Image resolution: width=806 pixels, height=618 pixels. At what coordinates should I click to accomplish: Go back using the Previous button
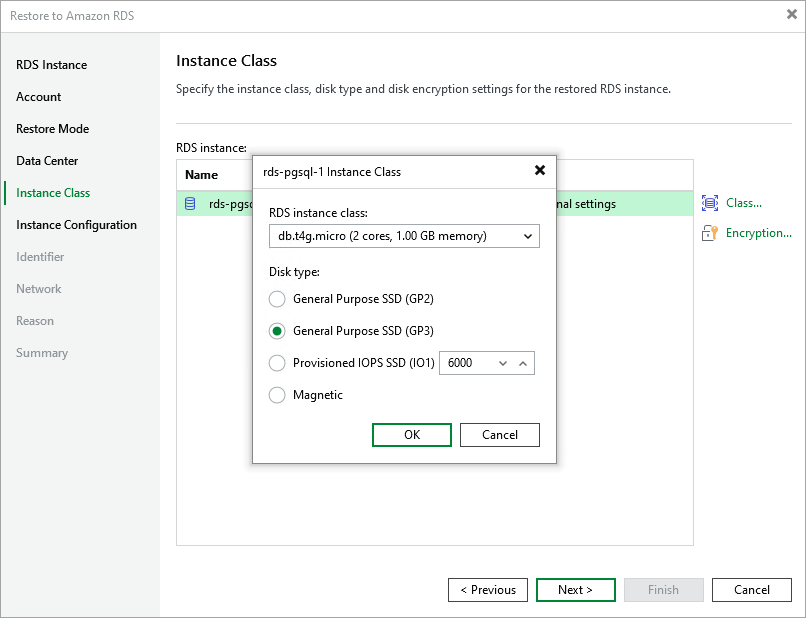tap(487, 590)
